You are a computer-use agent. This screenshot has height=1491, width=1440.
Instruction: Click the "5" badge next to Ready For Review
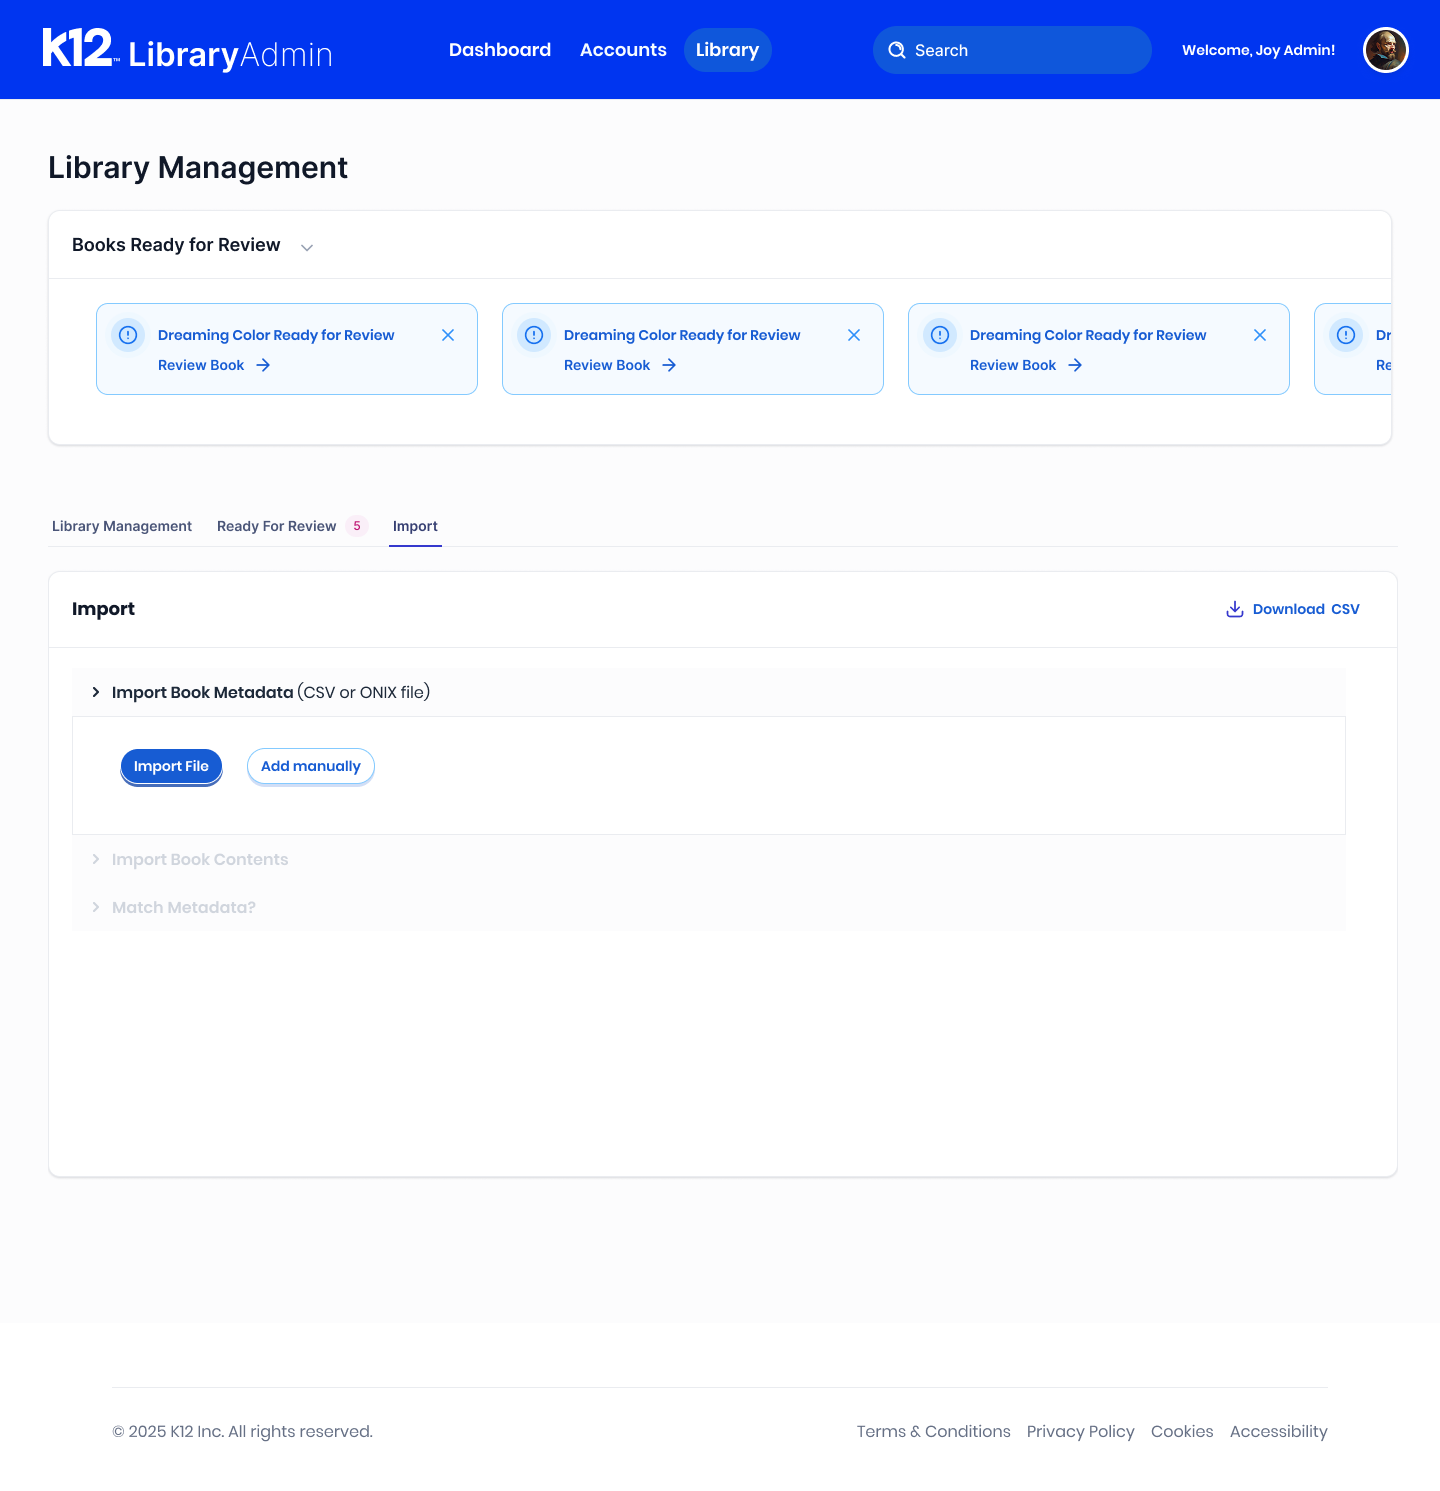point(357,526)
